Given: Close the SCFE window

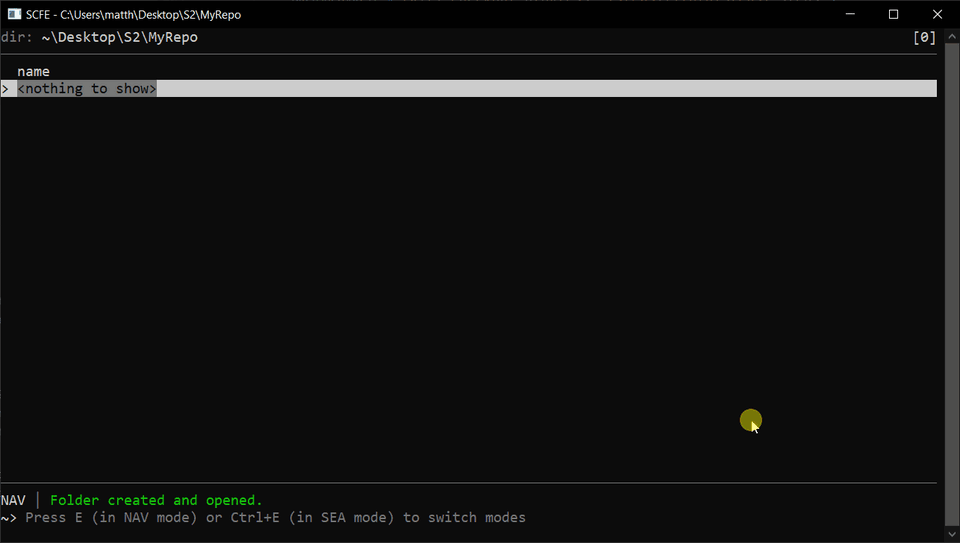Looking at the screenshot, I should [x=937, y=14].
